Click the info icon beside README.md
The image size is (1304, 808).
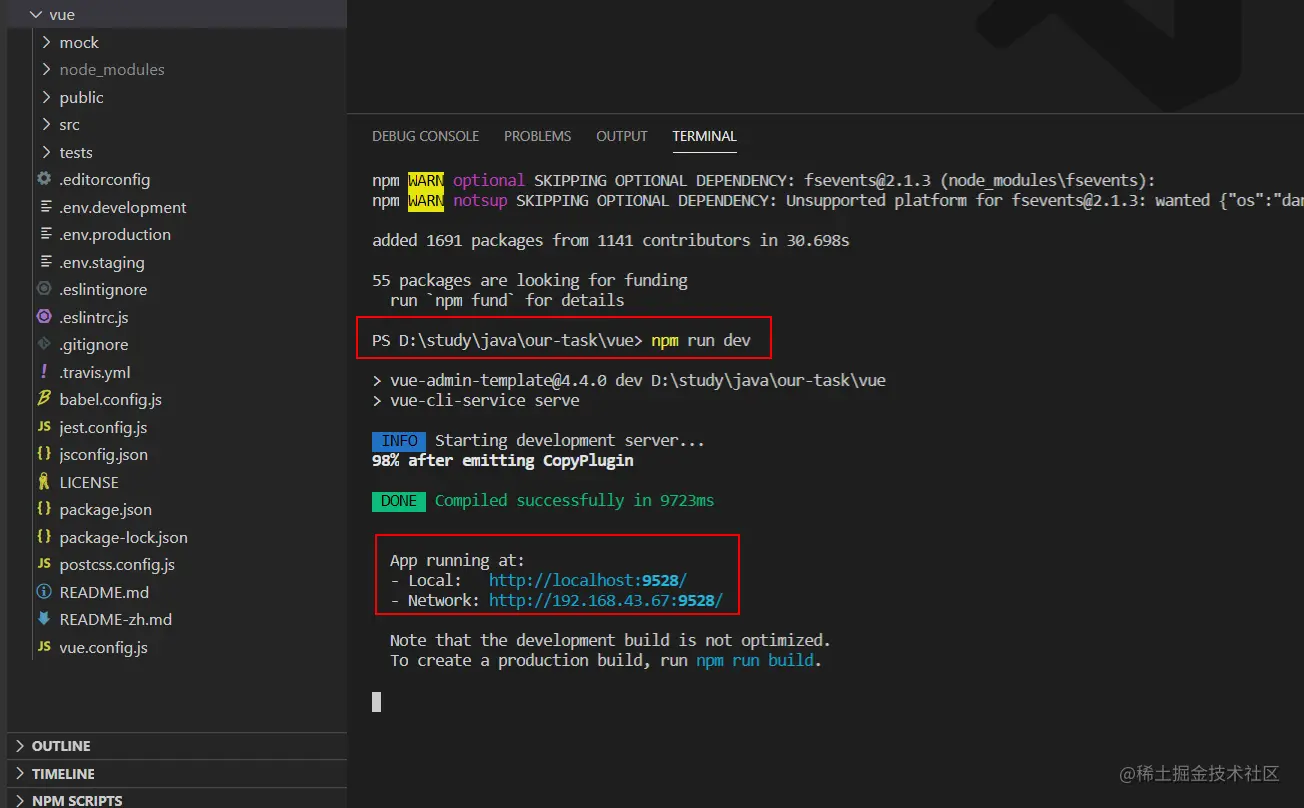coord(43,591)
